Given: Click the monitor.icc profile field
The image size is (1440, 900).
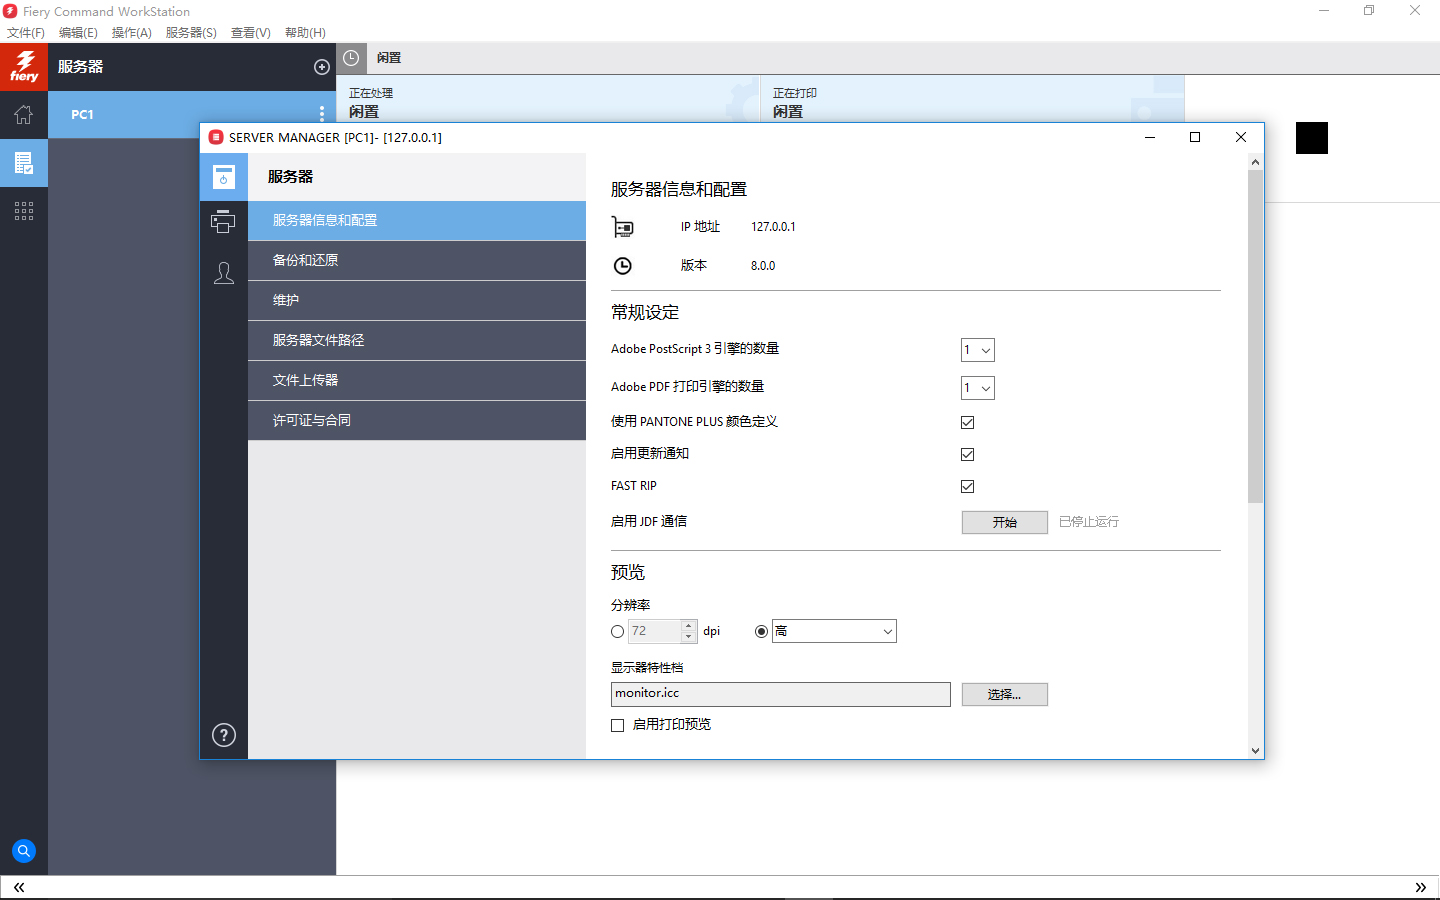Looking at the screenshot, I should tap(781, 694).
